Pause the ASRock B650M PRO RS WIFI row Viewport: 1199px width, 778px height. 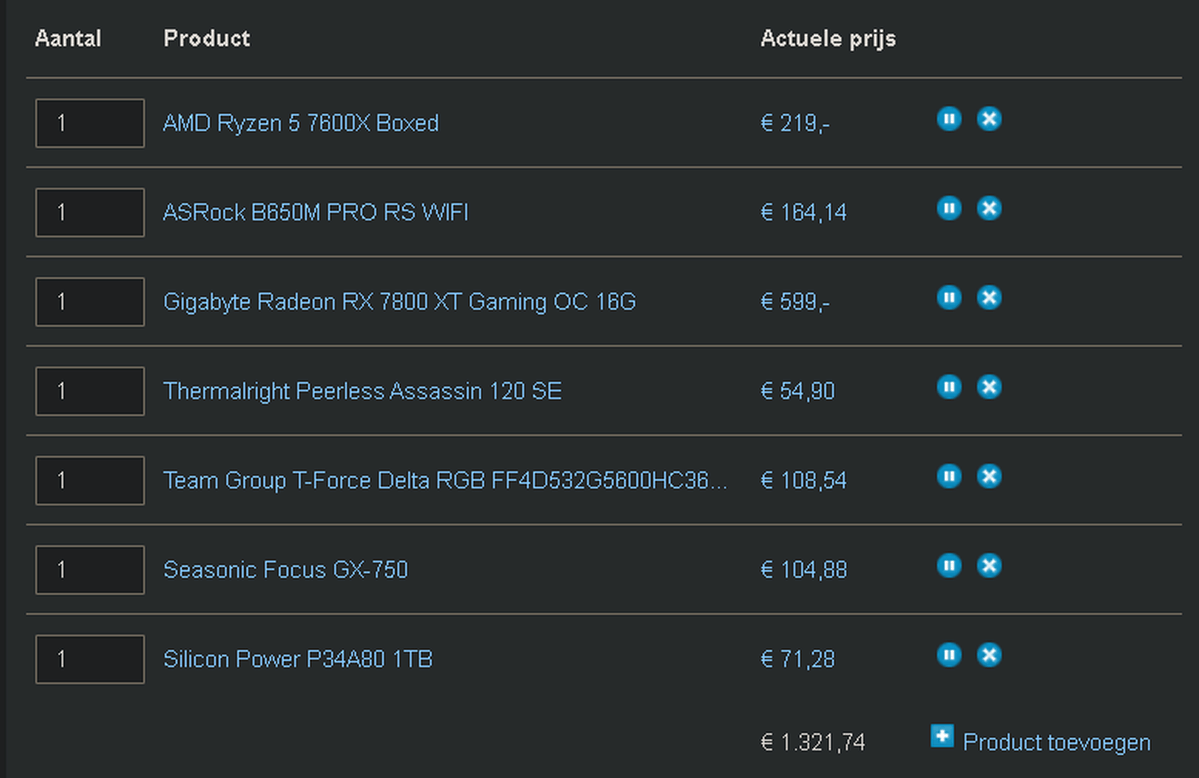(x=949, y=208)
